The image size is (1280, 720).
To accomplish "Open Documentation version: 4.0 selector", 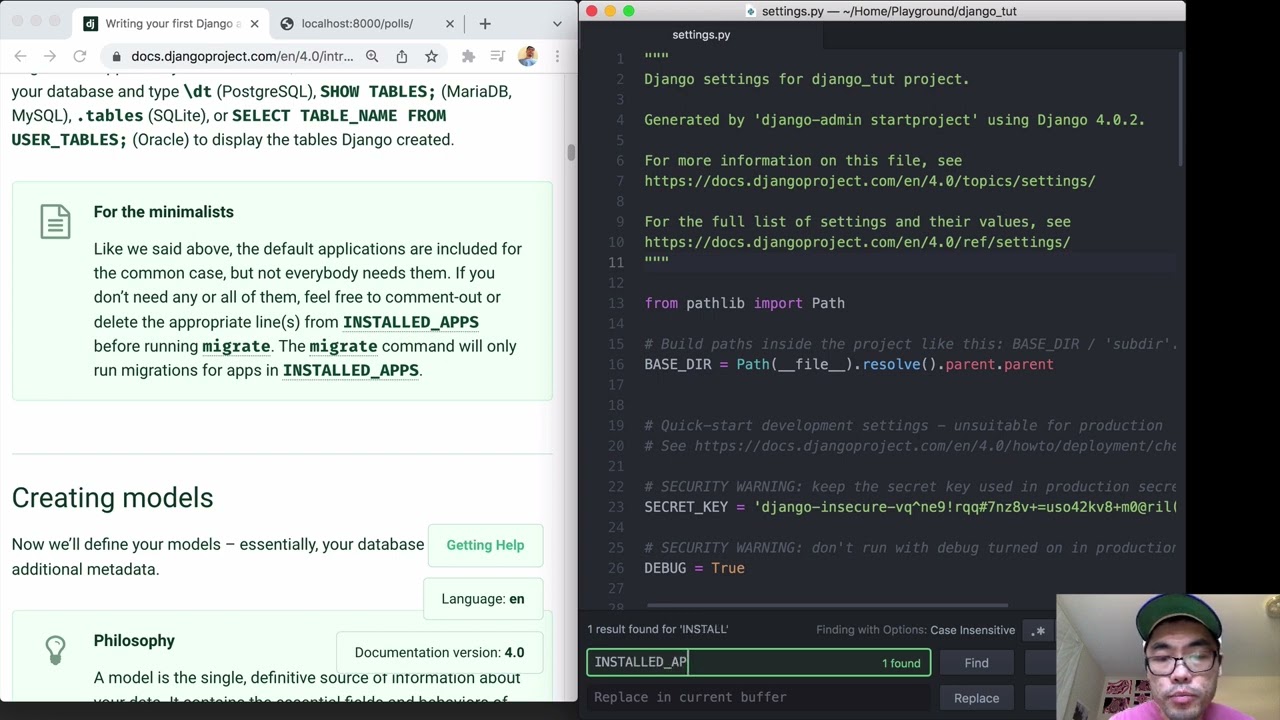I will [439, 652].
